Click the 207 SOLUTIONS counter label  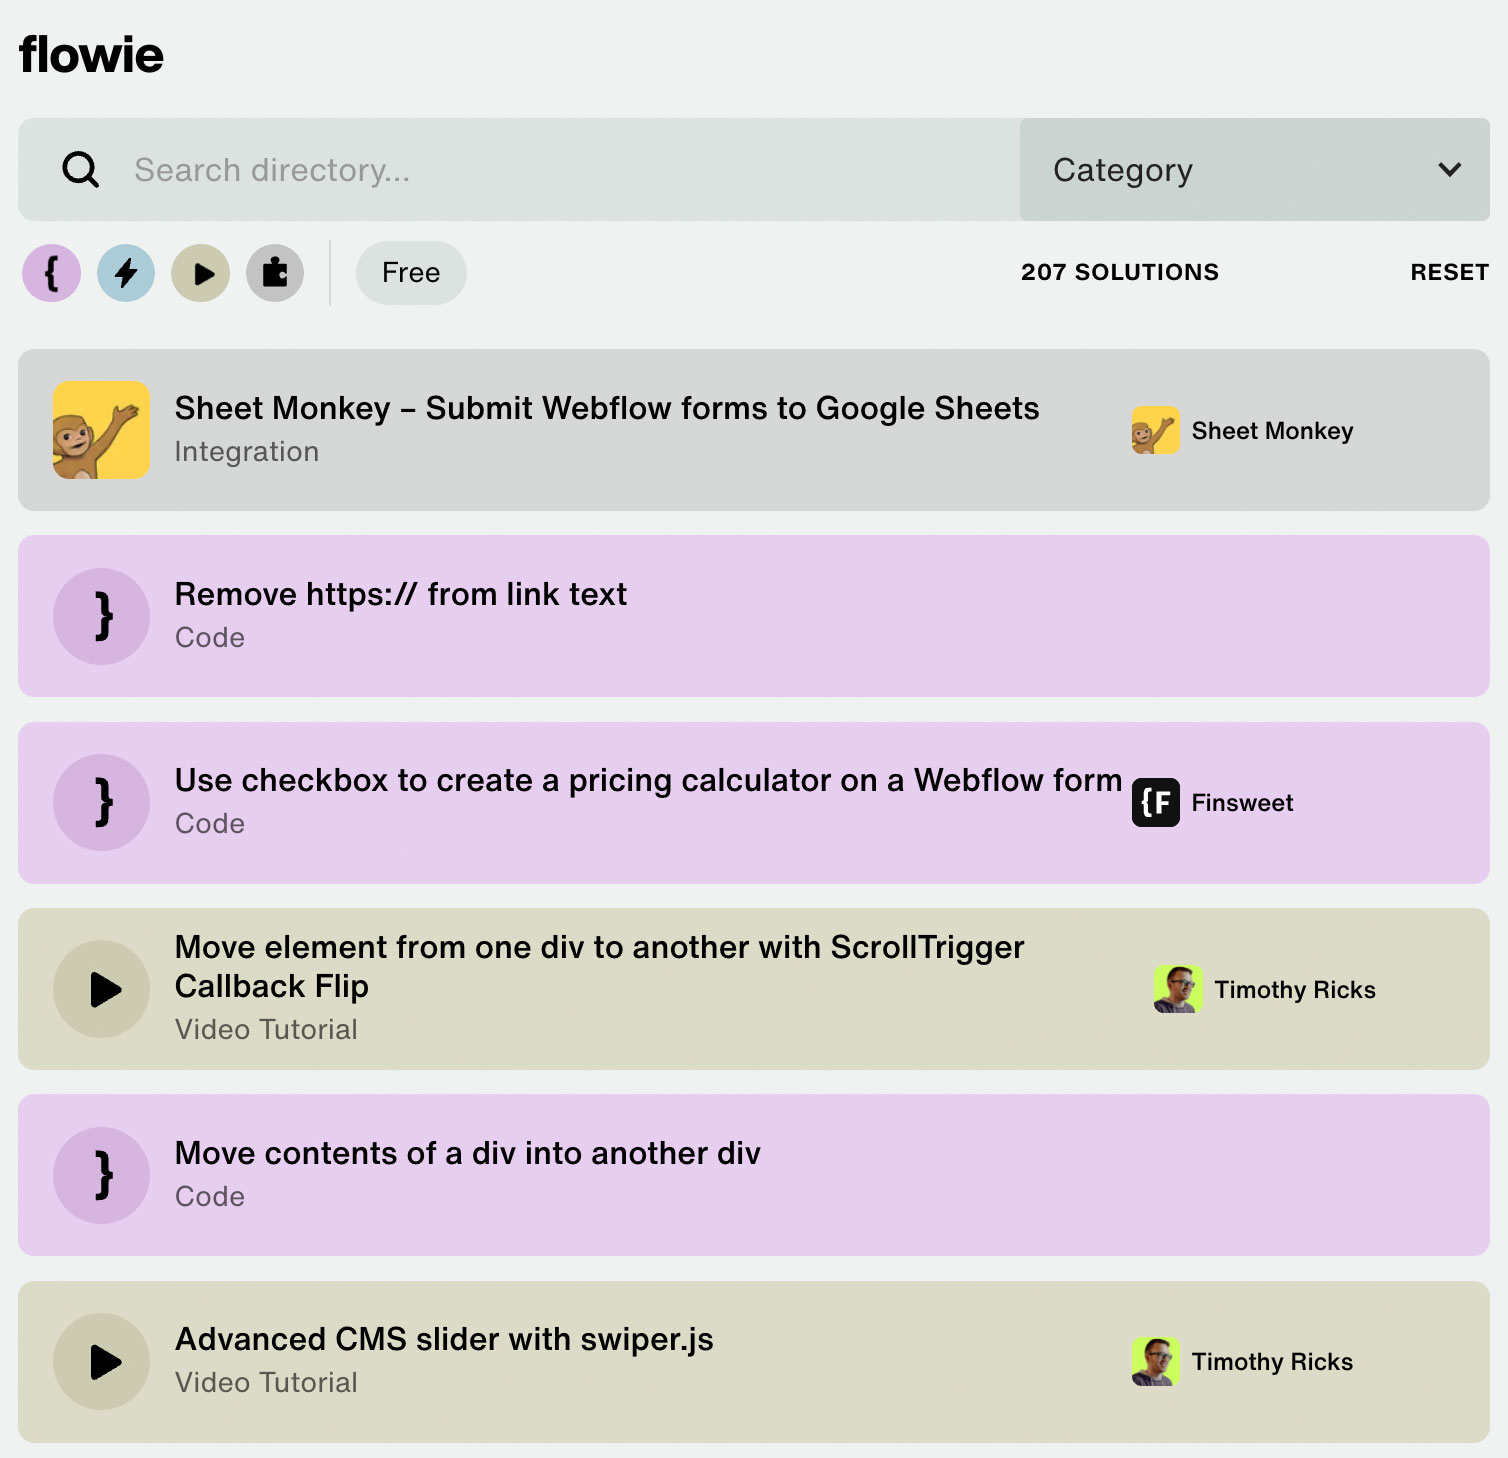[1119, 272]
